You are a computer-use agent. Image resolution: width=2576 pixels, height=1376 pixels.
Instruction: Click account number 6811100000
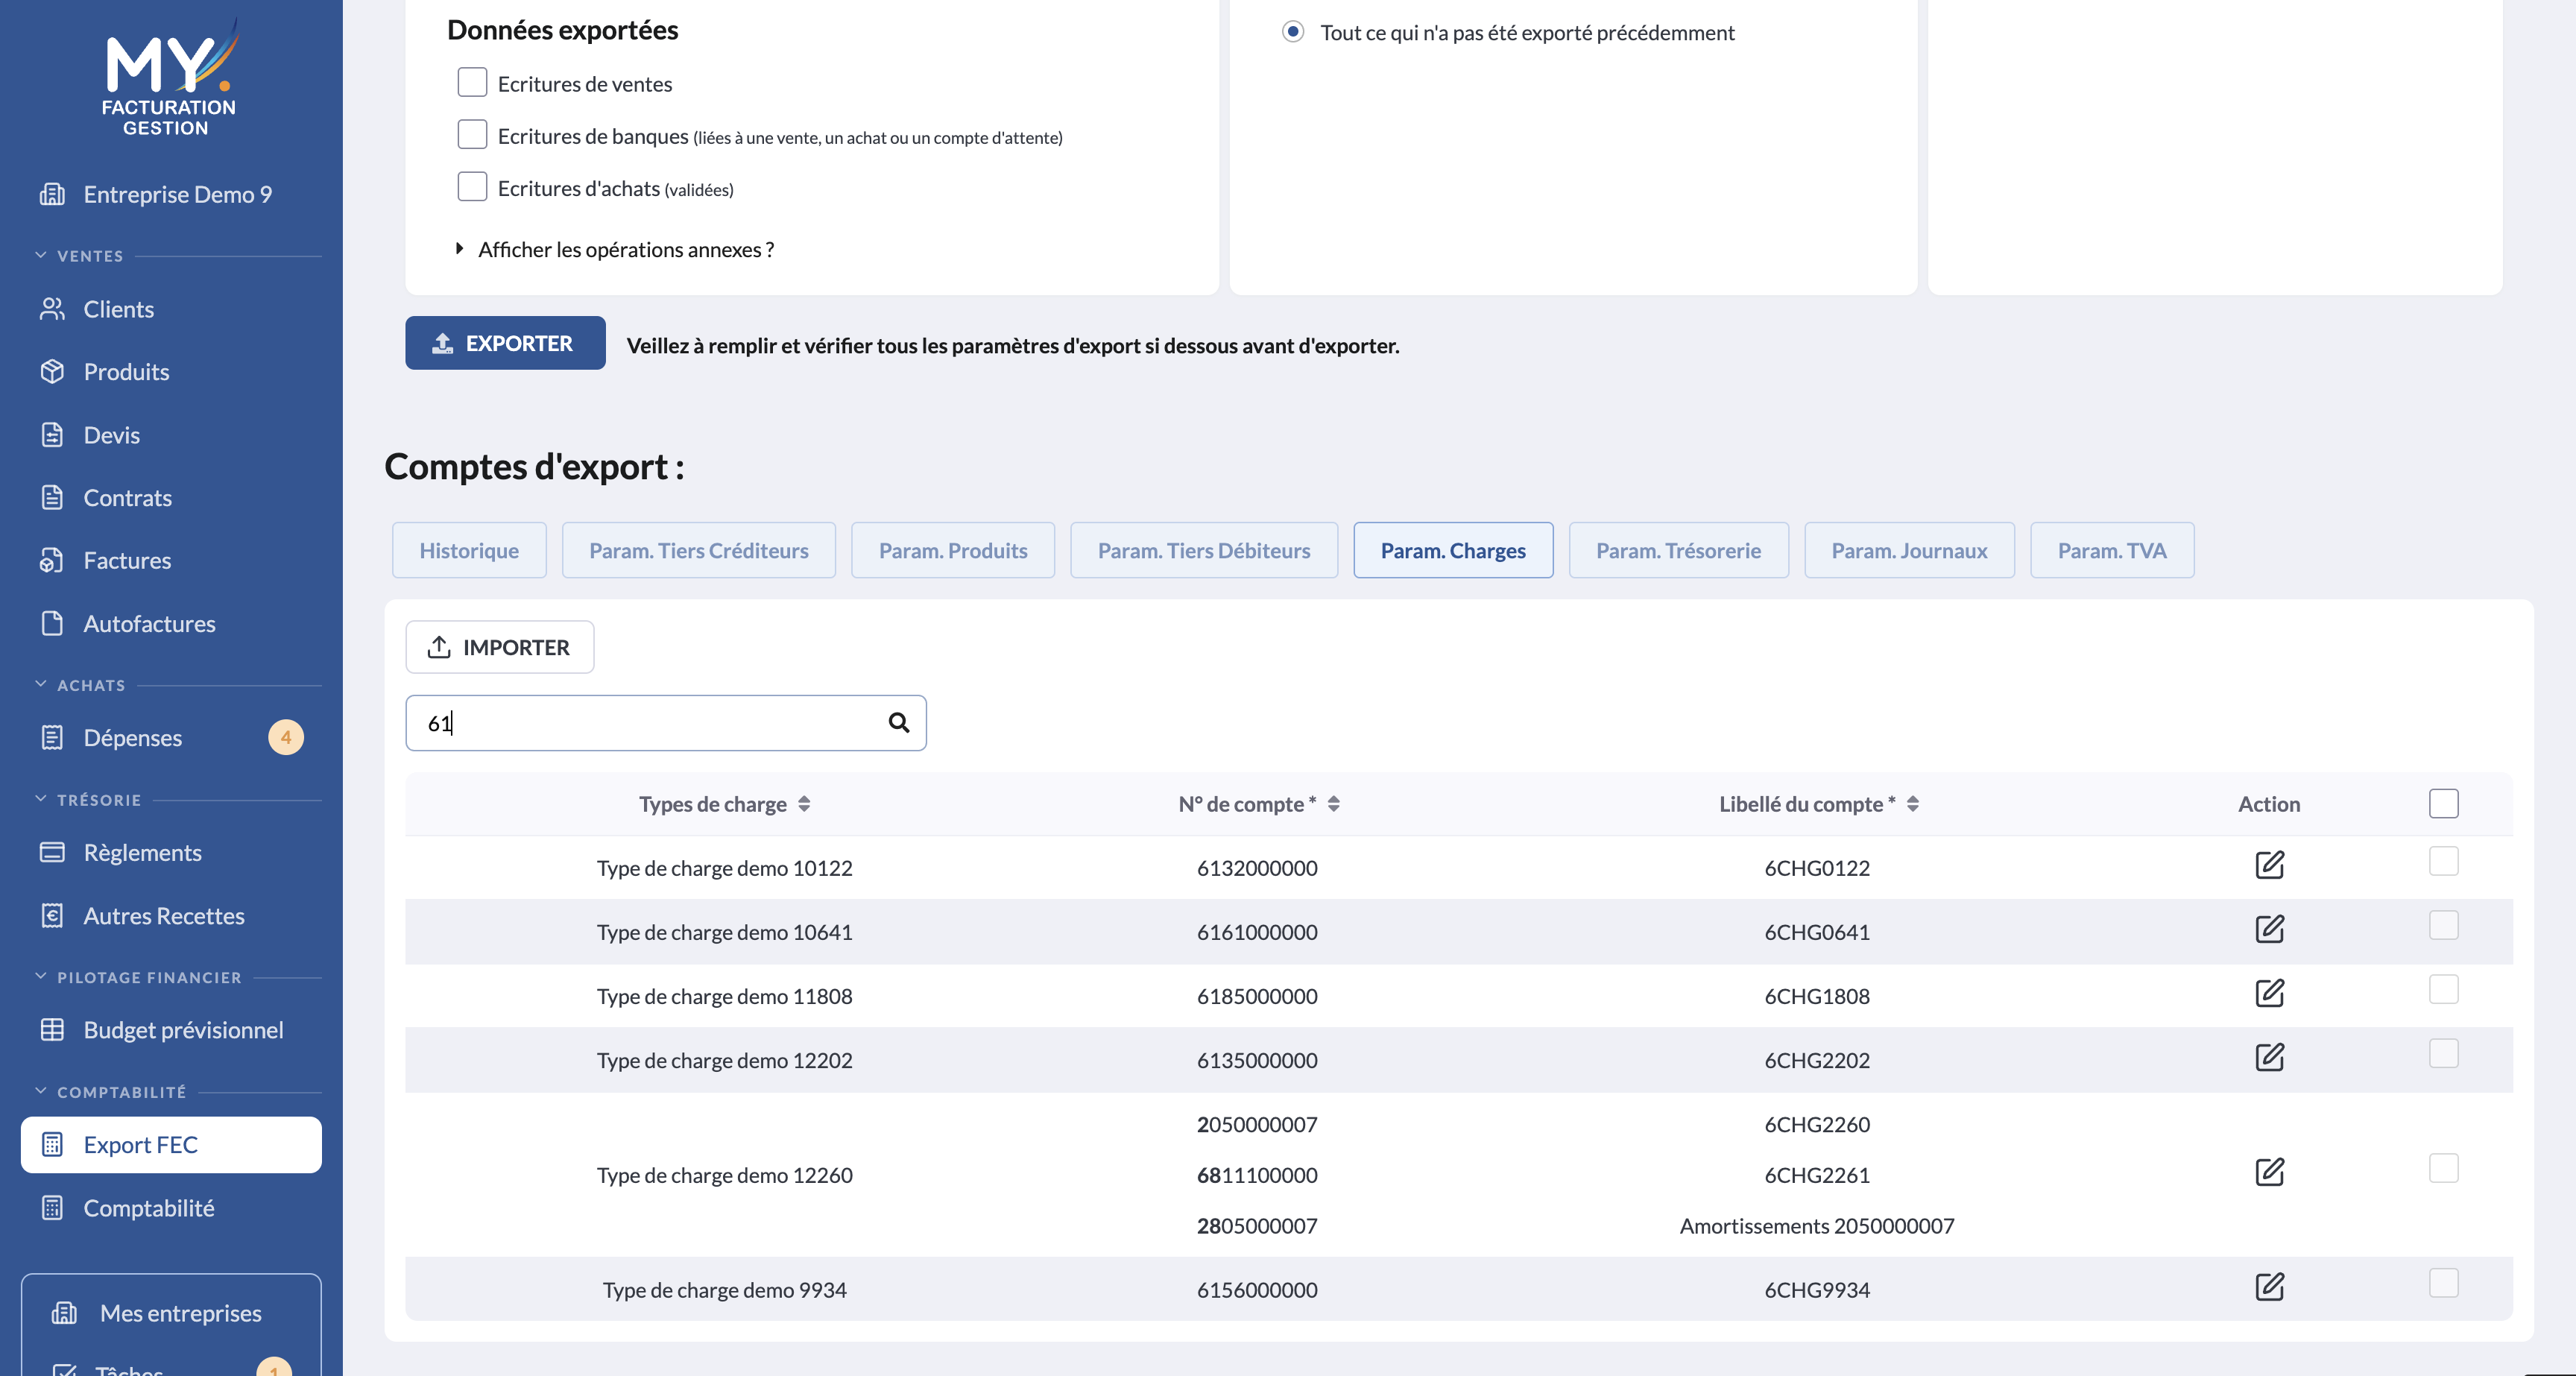pyautogui.click(x=1257, y=1175)
